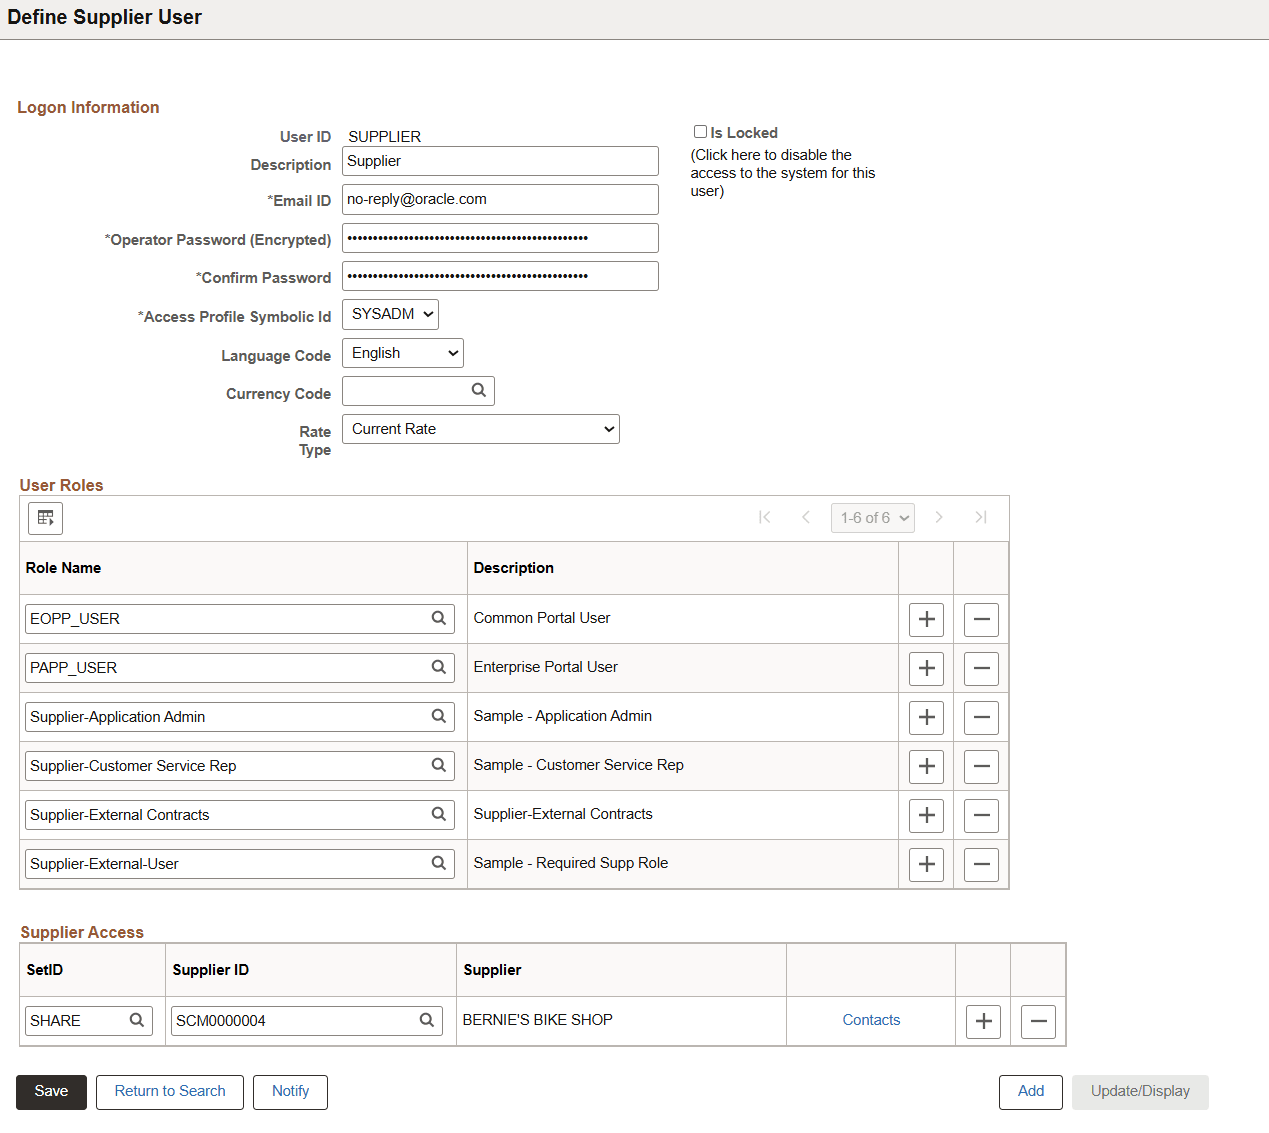Add another supplier access row
The height and width of the screenshot is (1133, 1269).
click(x=983, y=1021)
